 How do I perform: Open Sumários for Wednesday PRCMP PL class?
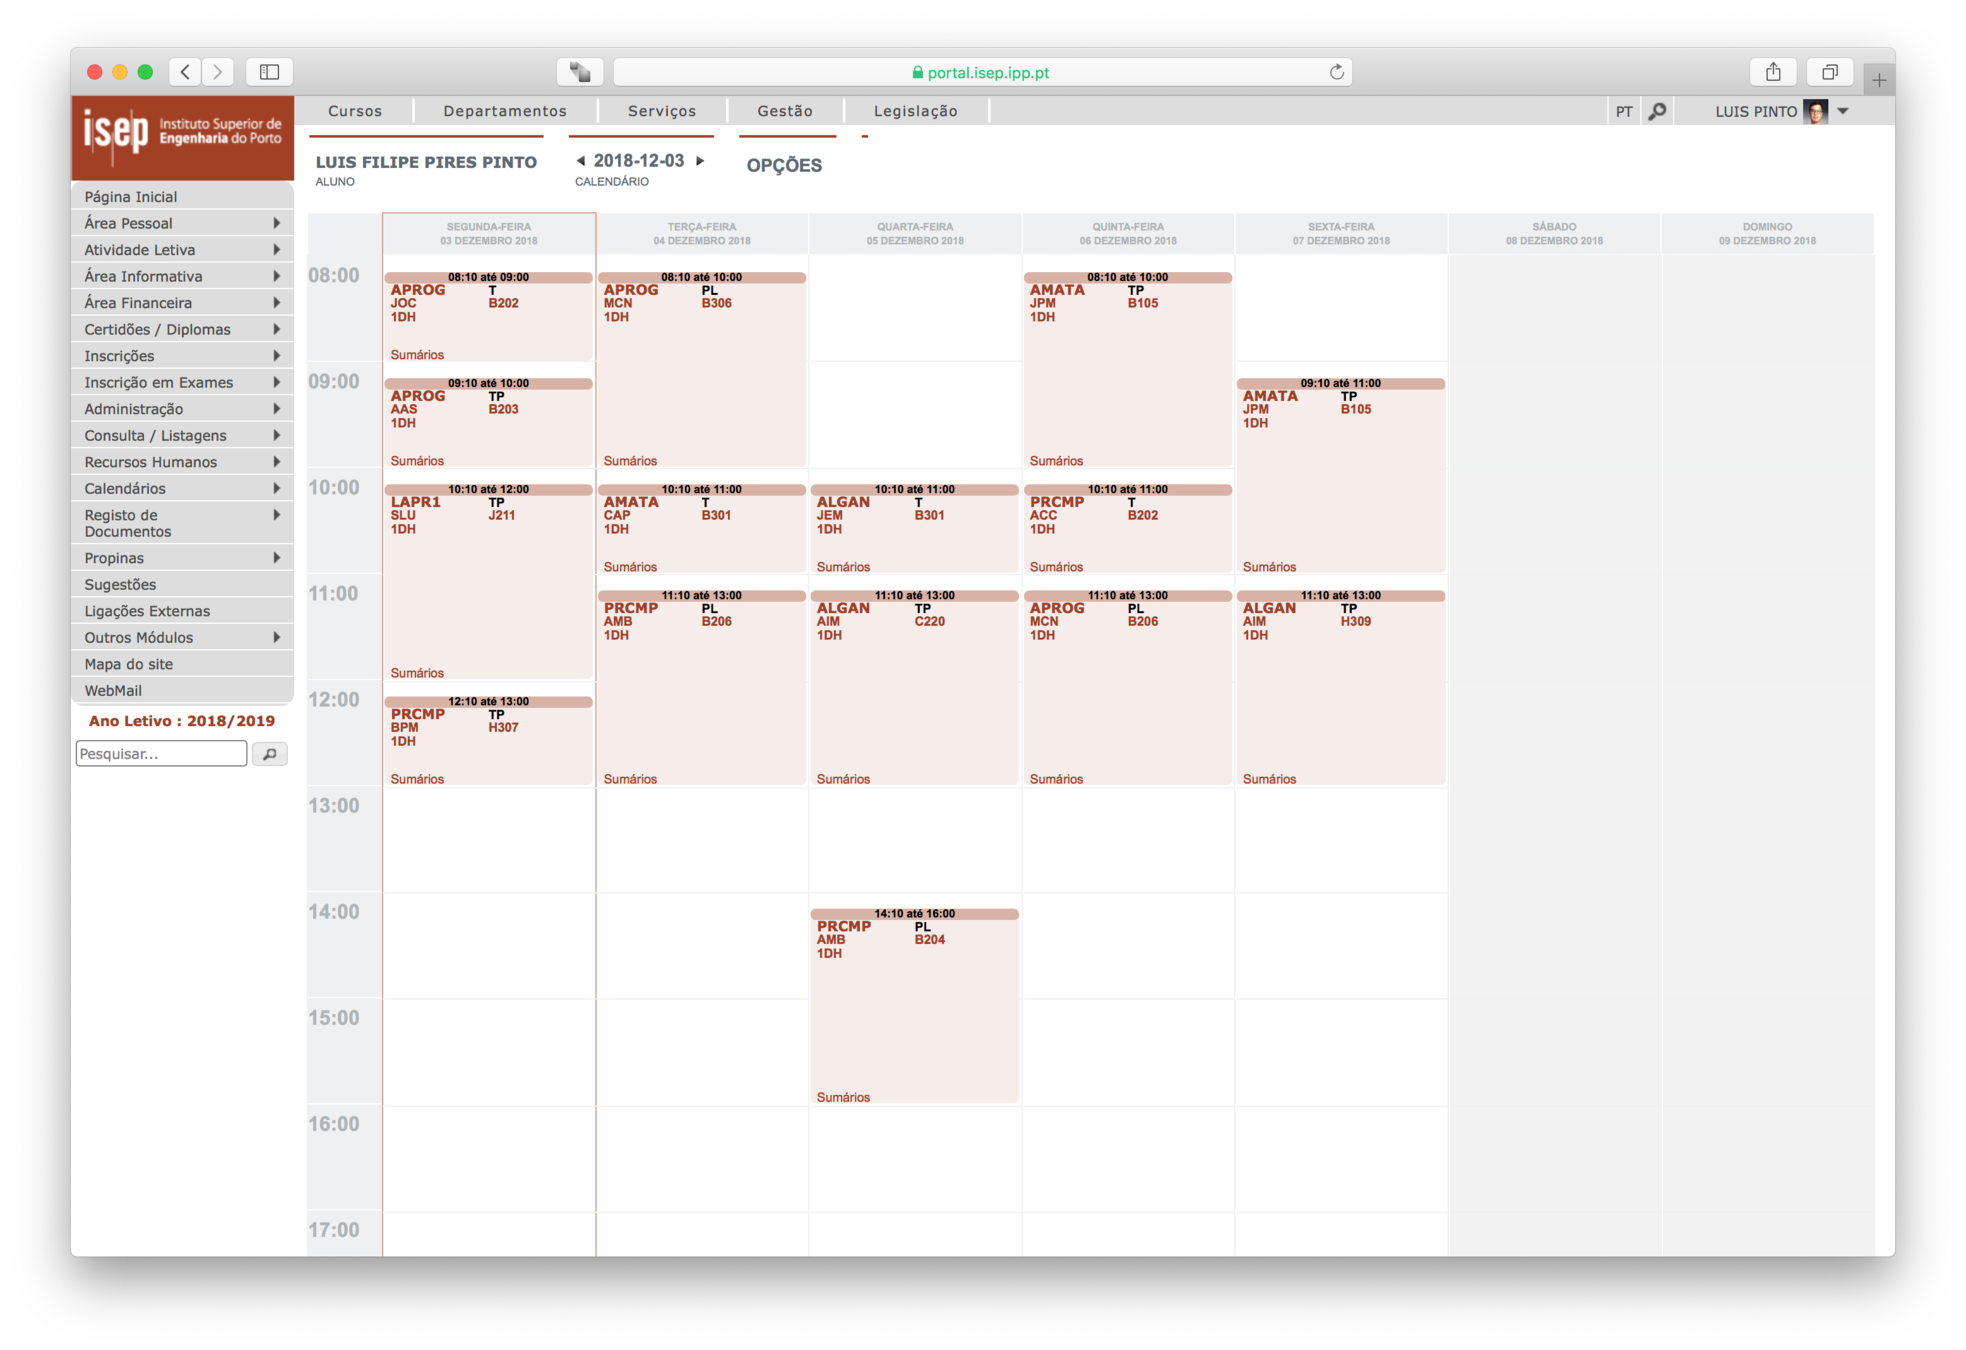point(843,1097)
